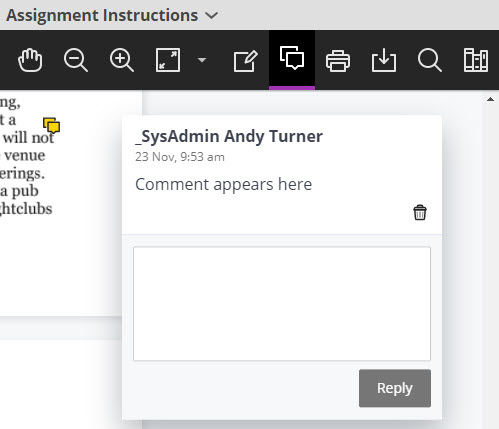499x429 pixels.
Task: Click the Reply button
Action: (x=395, y=388)
